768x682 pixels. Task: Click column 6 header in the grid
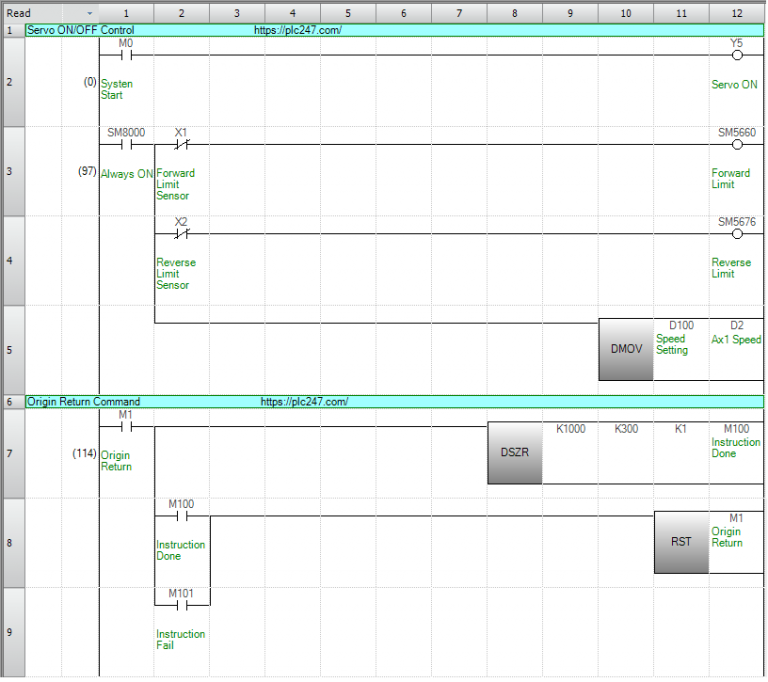(403, 13)
